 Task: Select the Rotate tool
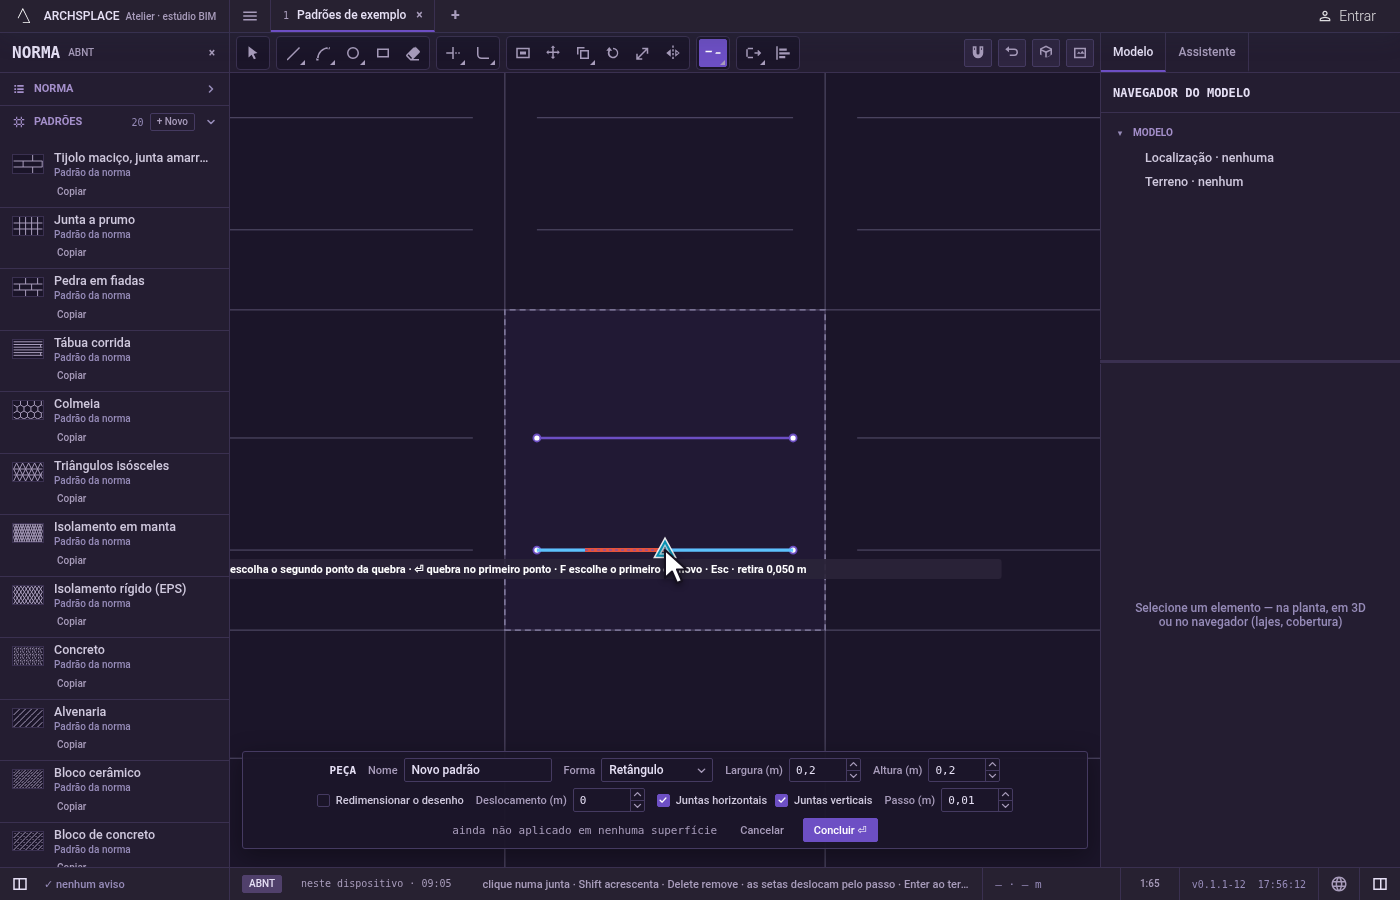pos(613,53)
